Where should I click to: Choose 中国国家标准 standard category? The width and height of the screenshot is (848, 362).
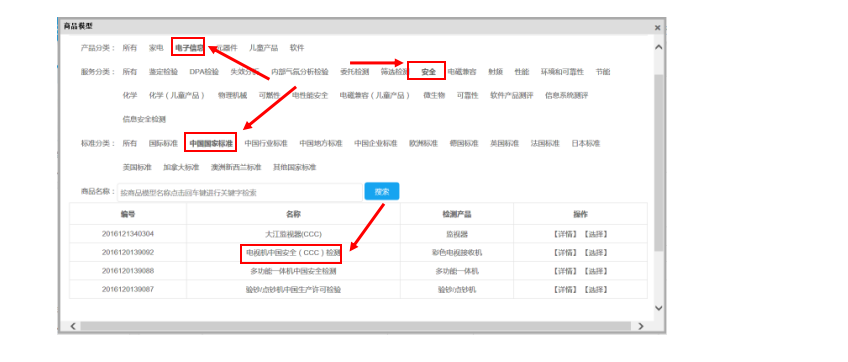pos(211,143)
